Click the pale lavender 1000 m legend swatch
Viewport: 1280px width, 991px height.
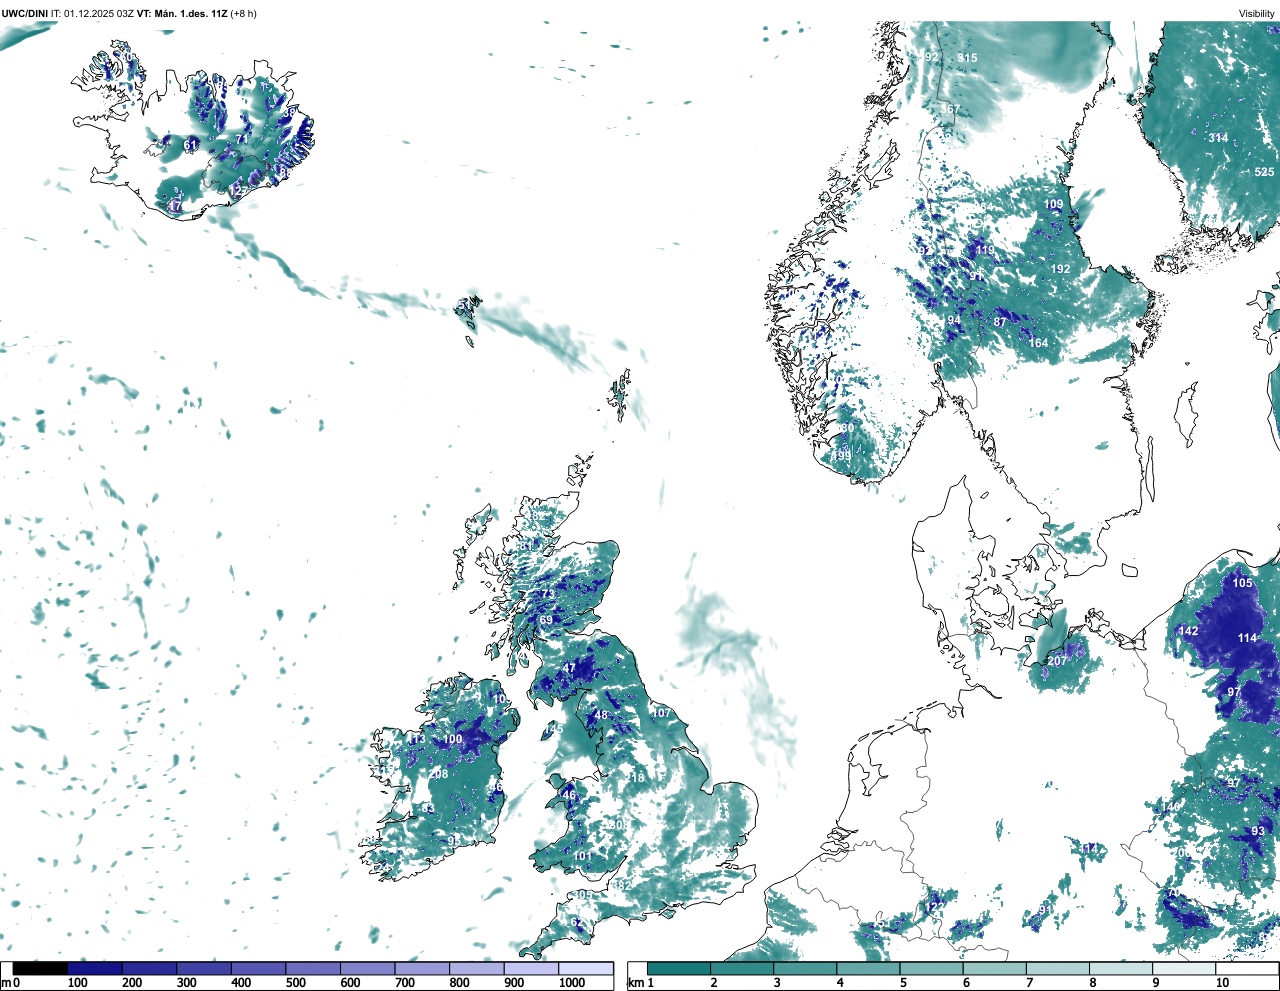point(585,969)
